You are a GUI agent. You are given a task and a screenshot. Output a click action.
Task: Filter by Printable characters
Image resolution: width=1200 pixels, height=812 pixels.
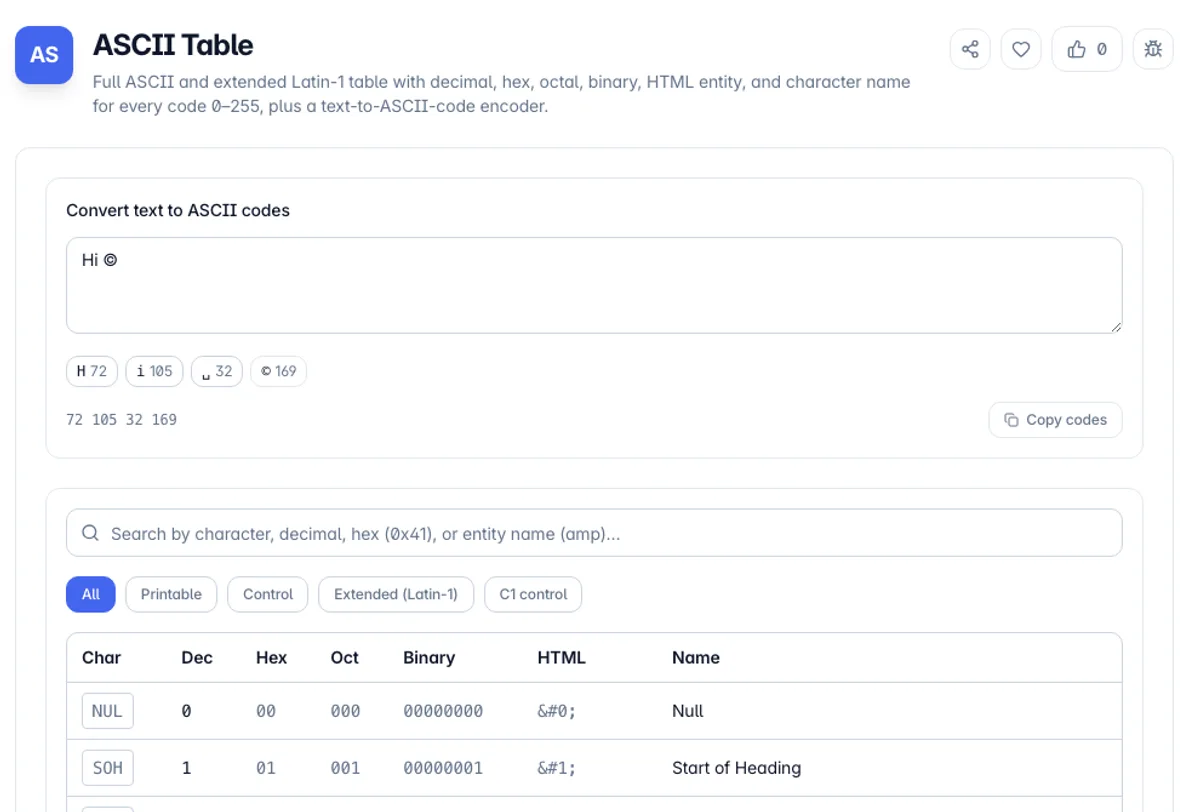coord(171,594)
